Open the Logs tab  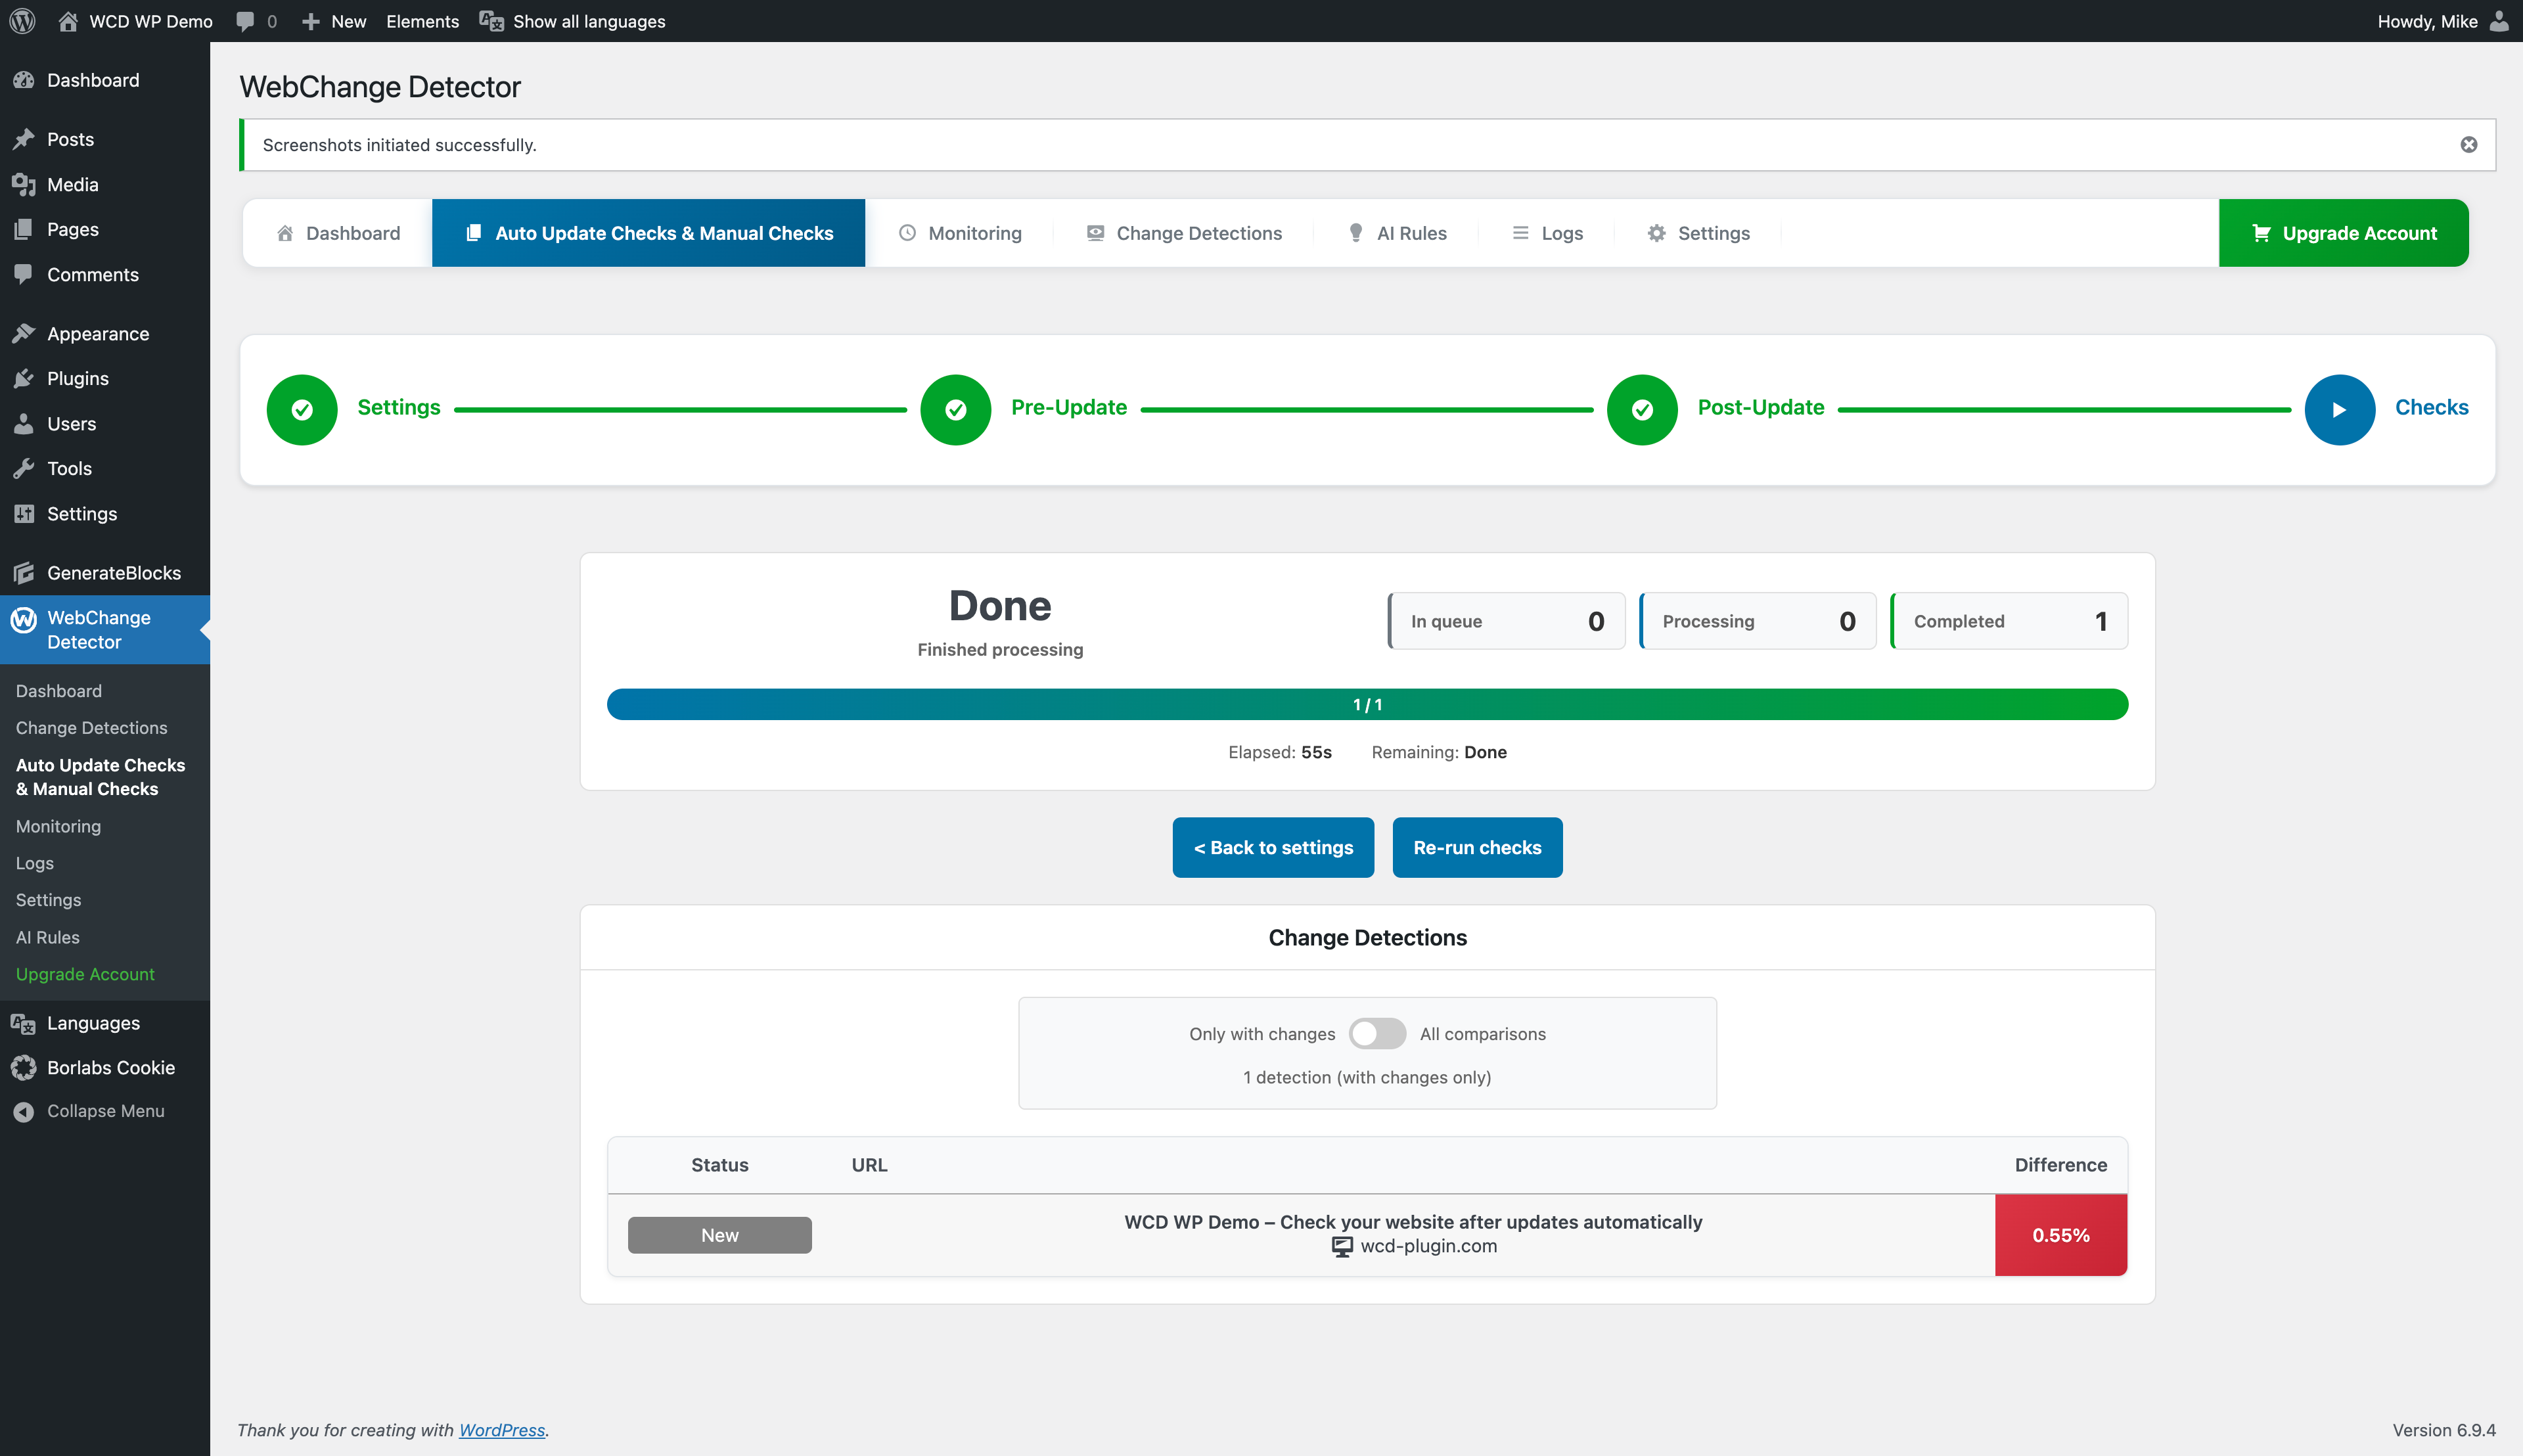click(x=1547, y=233)
